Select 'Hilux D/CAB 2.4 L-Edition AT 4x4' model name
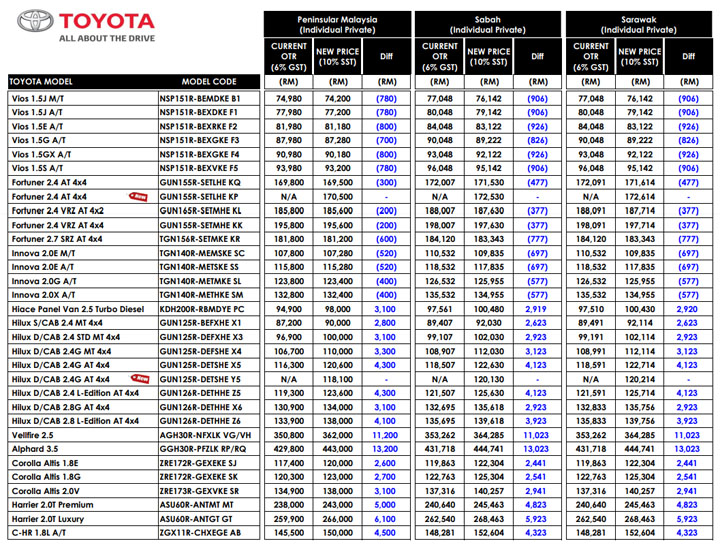 [75, 393]
